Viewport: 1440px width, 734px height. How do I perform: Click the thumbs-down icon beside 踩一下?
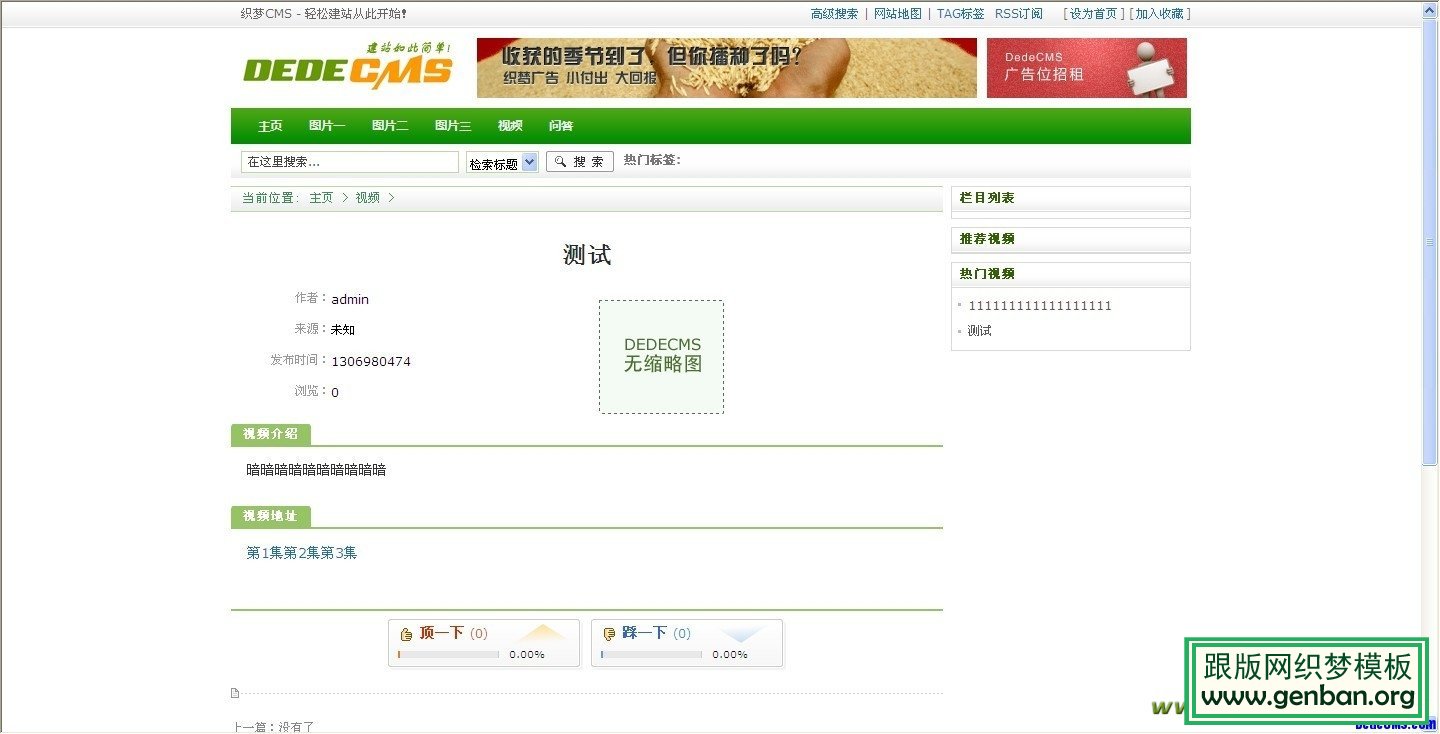(x=609, y=634)
